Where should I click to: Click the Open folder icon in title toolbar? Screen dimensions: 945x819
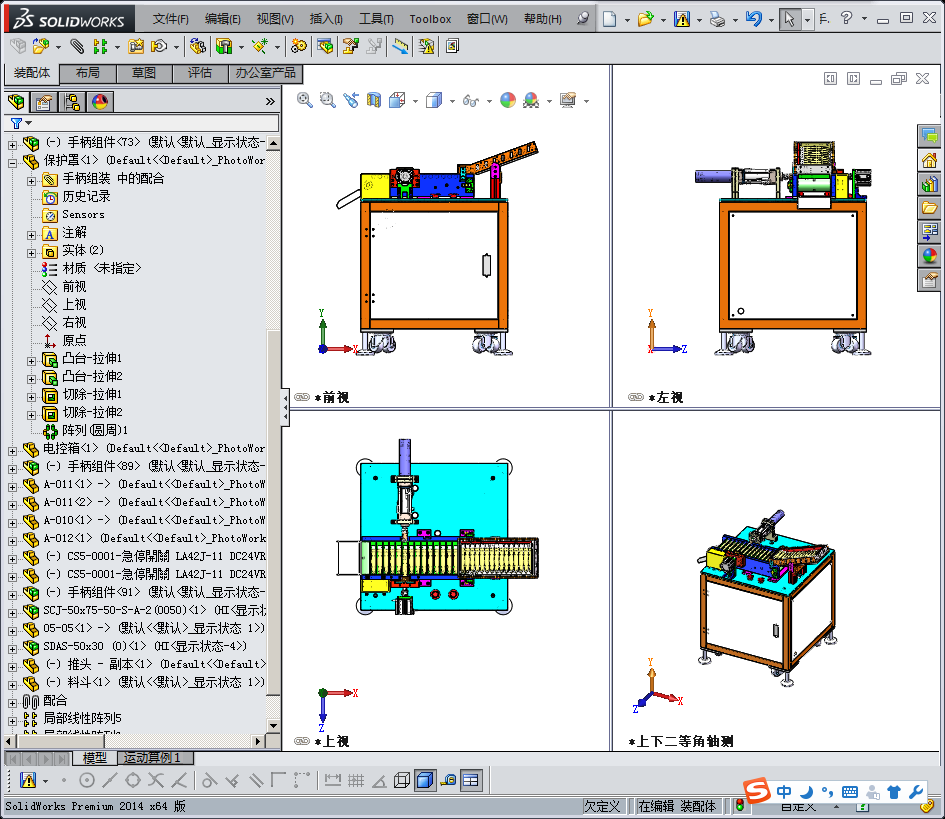click(645, 19)
